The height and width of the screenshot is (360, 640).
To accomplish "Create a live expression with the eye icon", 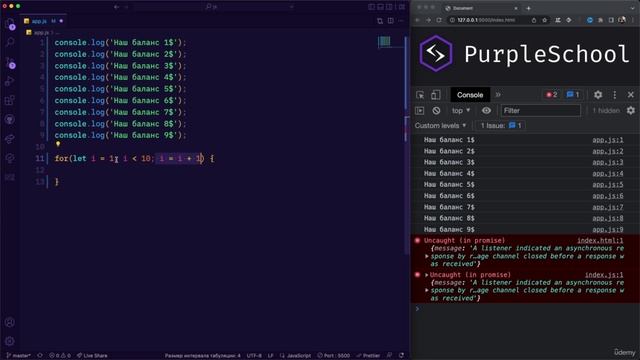I will (486, 111).
